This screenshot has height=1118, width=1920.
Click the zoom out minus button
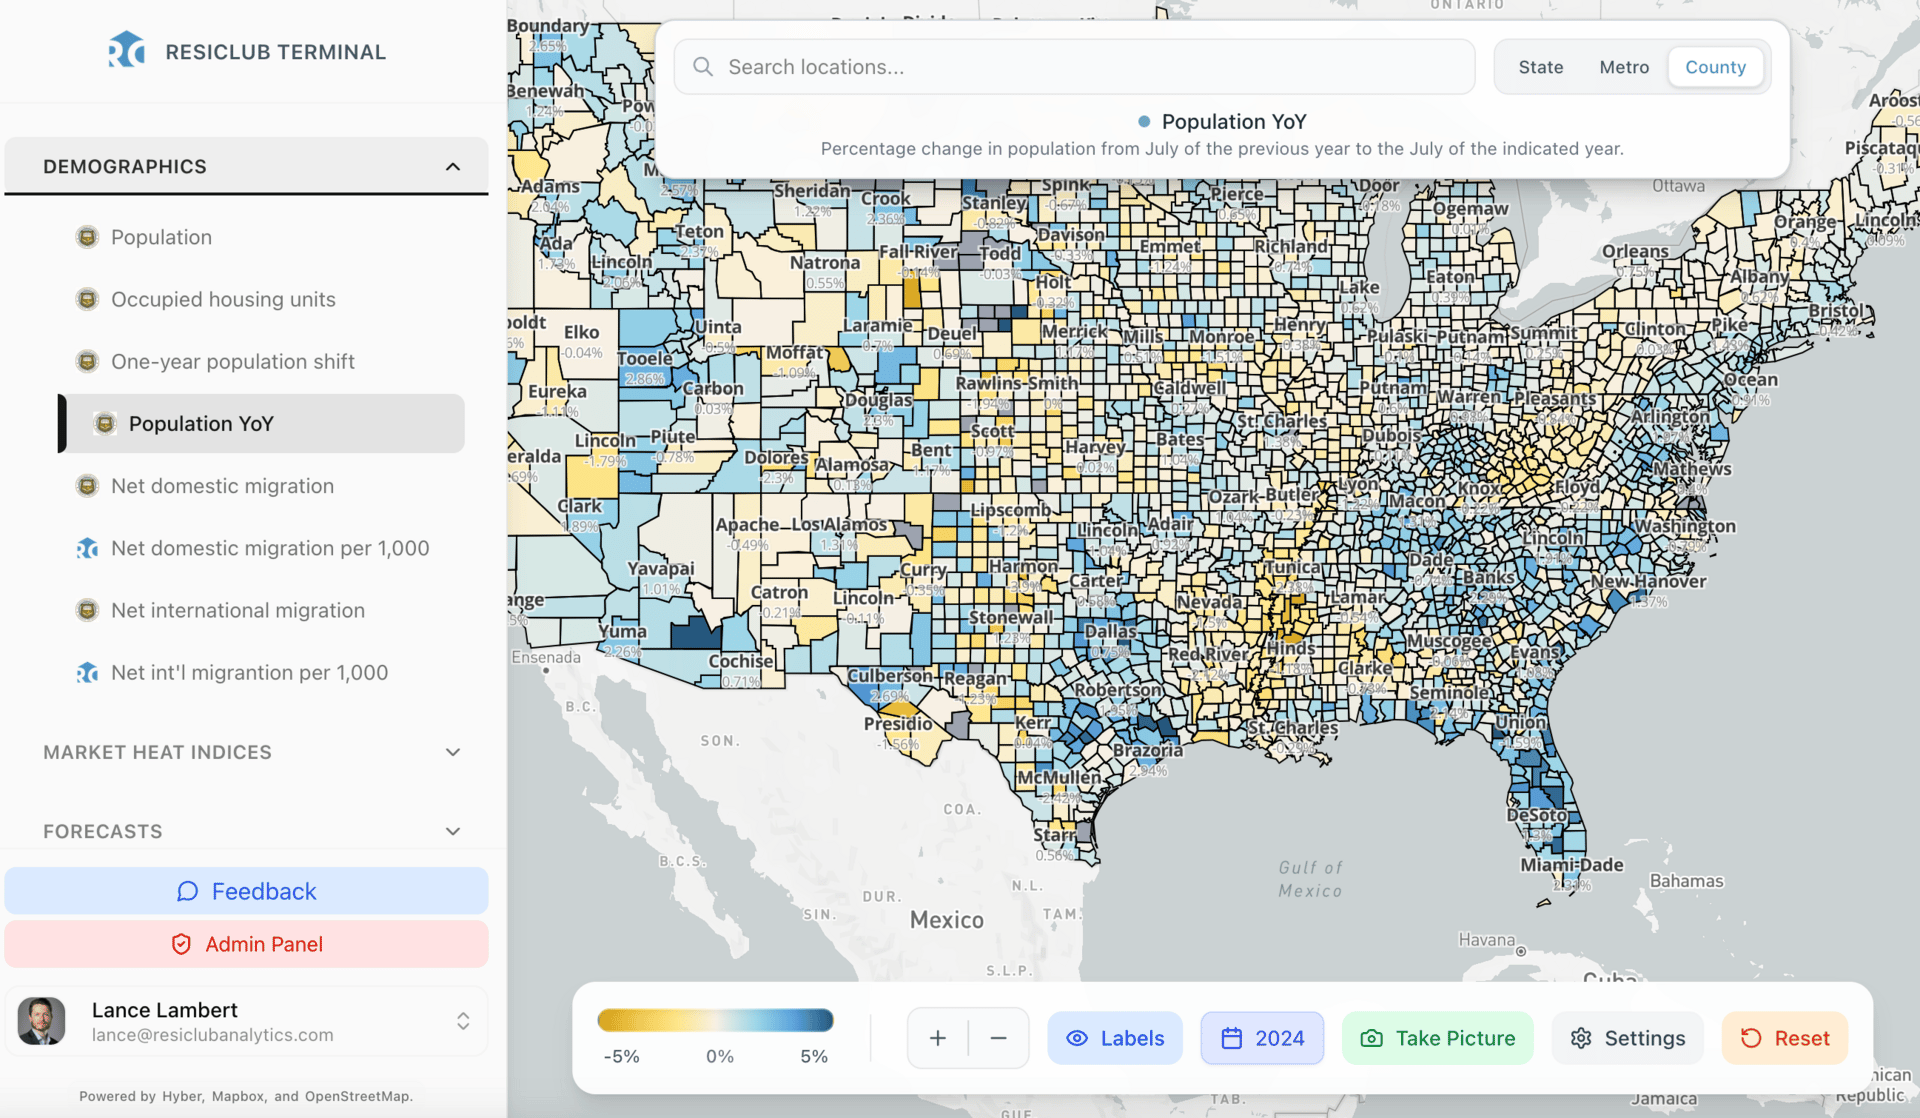[998, 1038]
